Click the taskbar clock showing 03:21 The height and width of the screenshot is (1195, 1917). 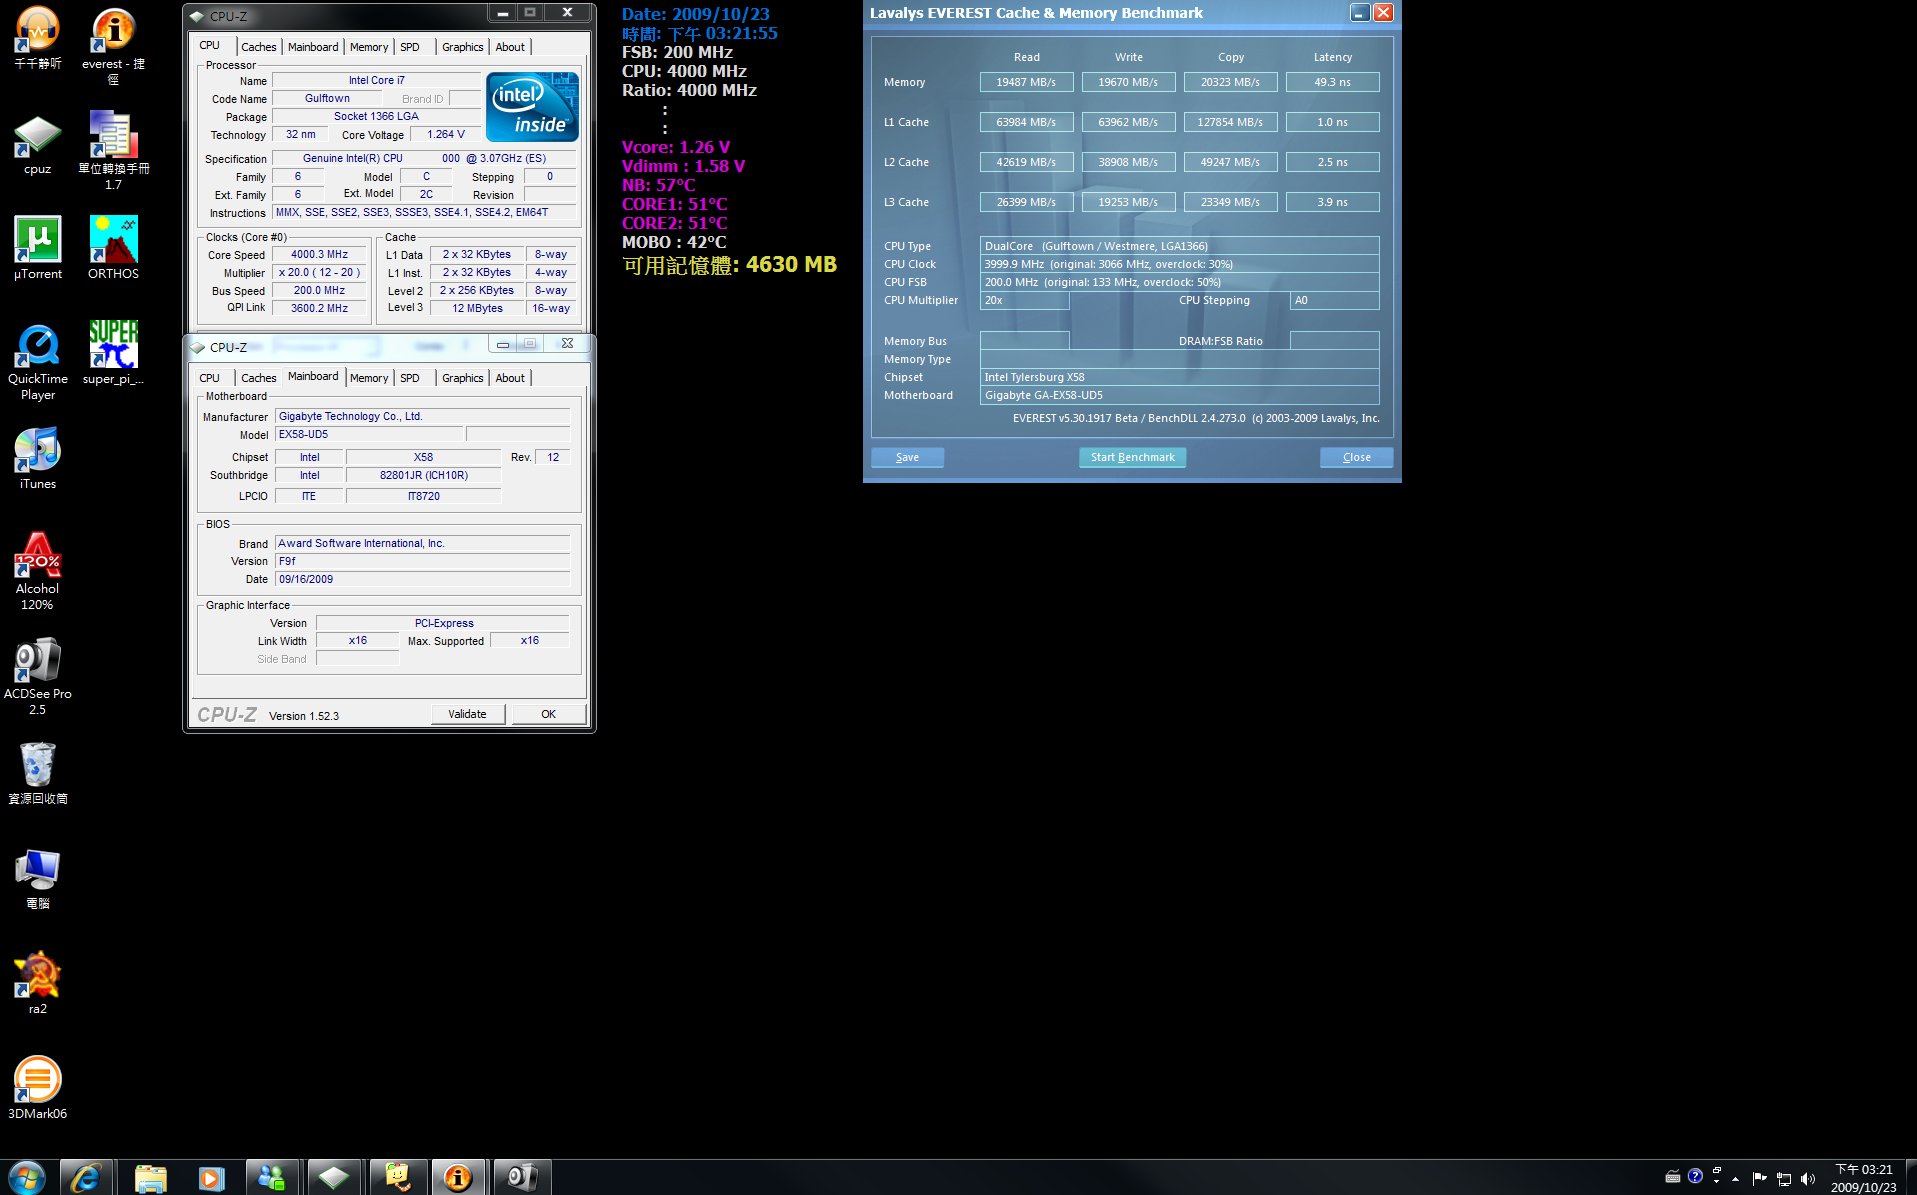[1863, 1177]
